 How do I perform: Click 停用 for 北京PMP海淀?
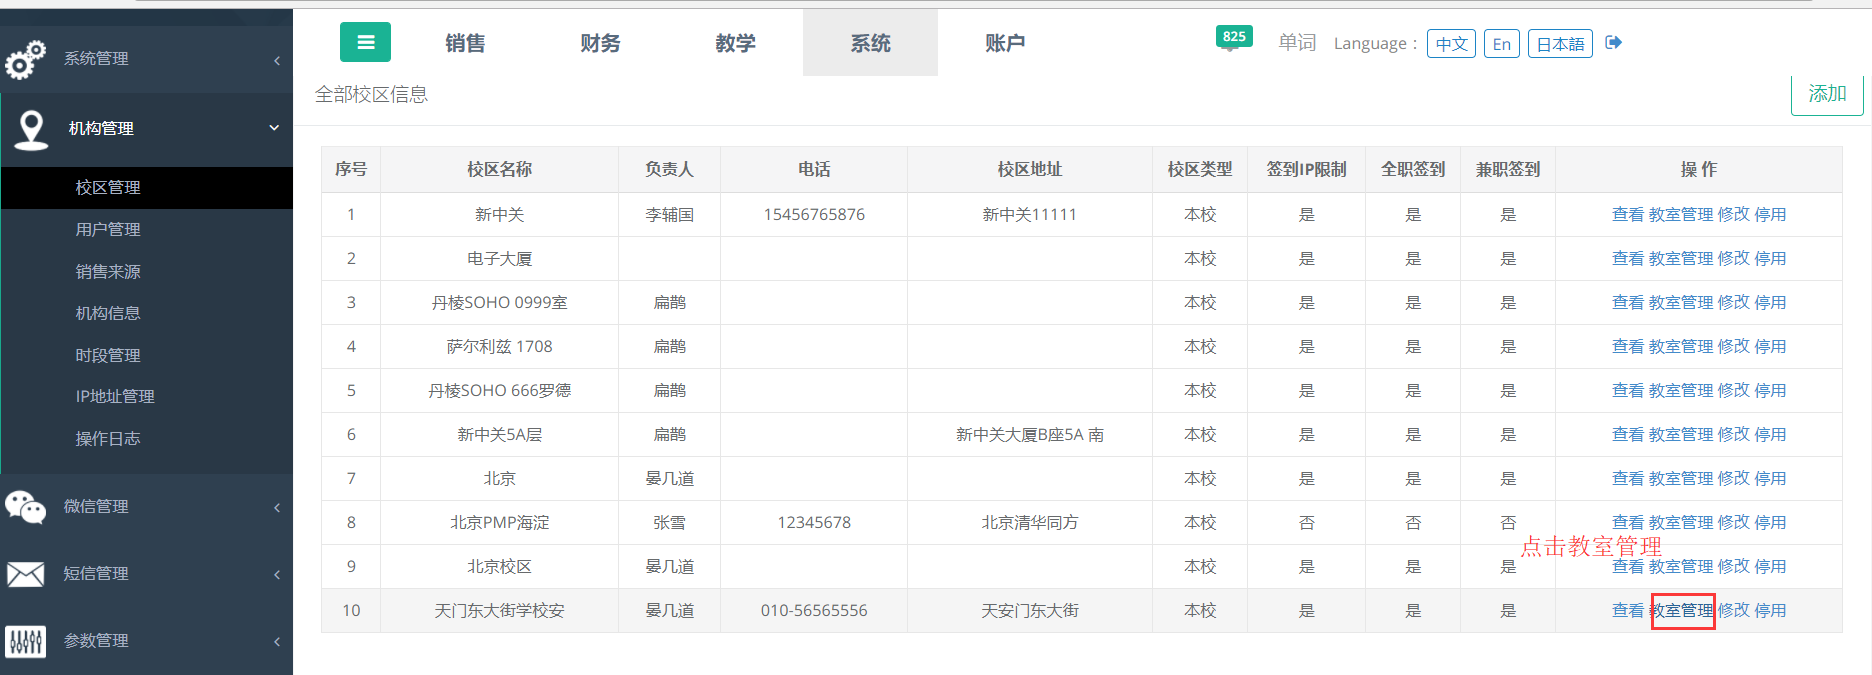(x=1770, y=523)
